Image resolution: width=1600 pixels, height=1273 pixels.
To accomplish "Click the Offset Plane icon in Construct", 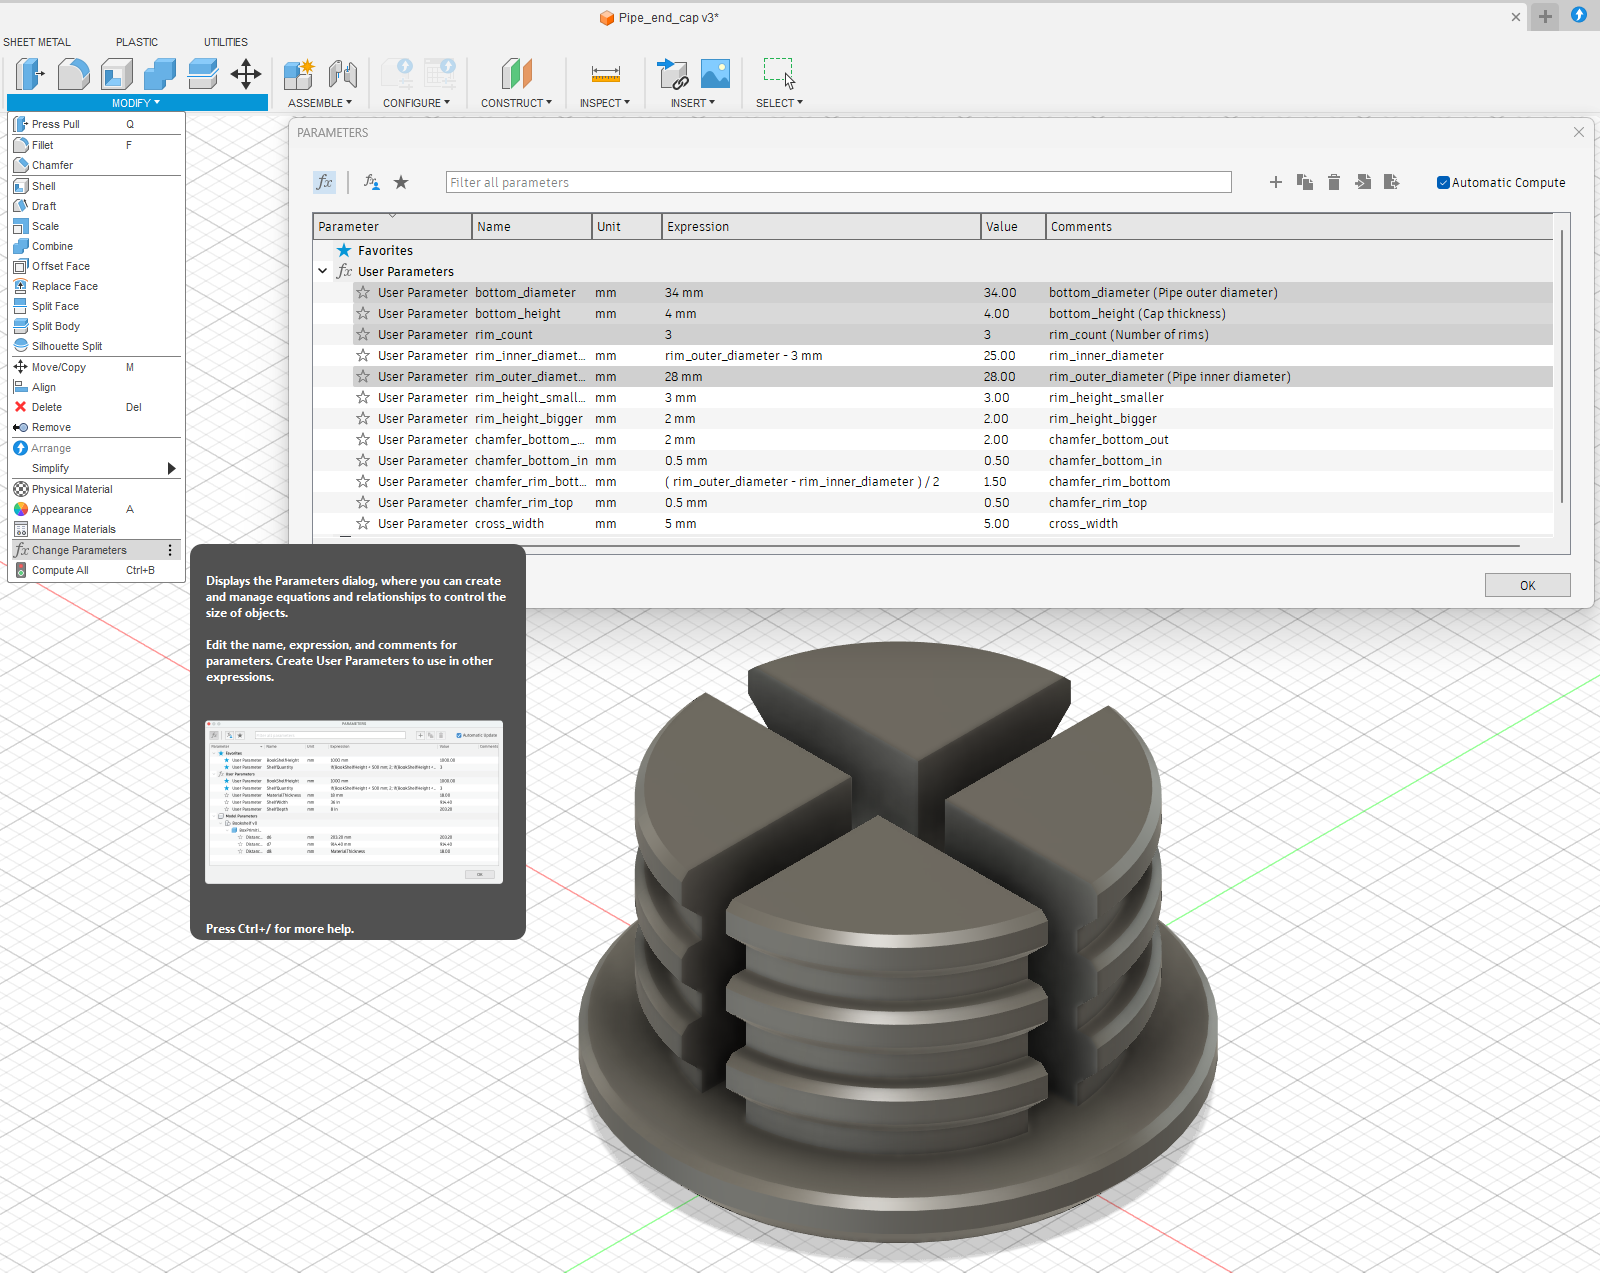I will pyautogui.click(x=516, y=74).
